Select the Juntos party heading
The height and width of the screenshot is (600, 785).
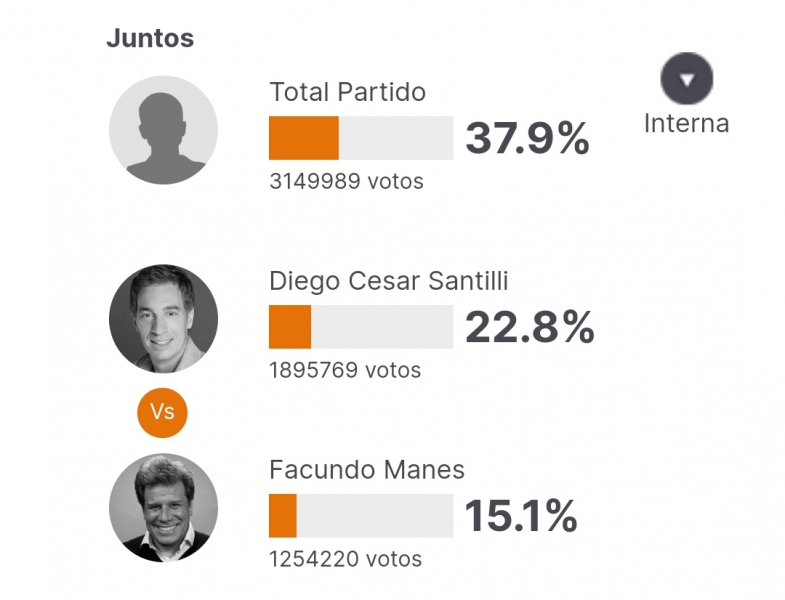tap(150, 38)
